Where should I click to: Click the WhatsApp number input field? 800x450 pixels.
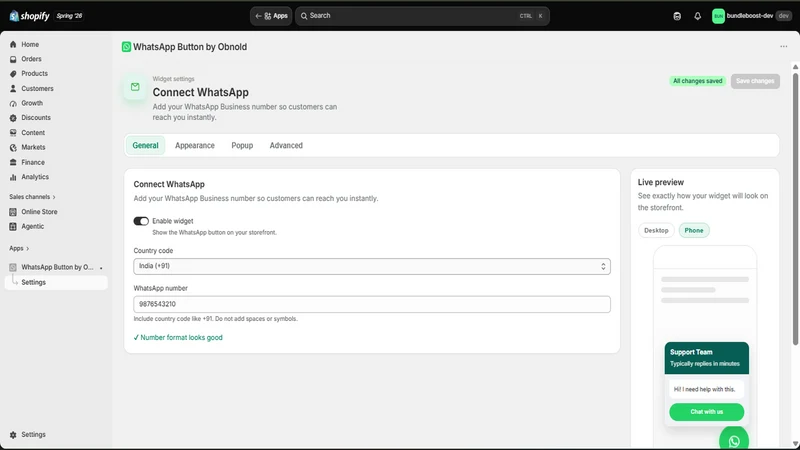point(372,304)
